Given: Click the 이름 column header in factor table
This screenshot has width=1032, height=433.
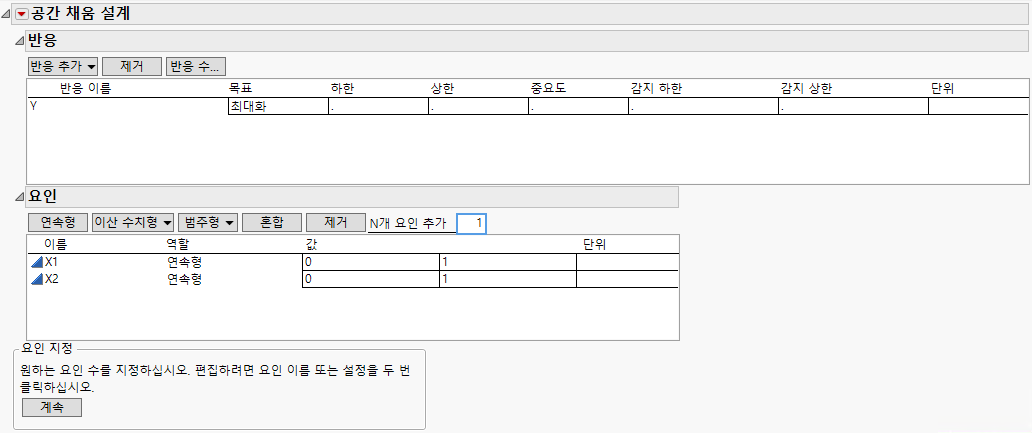Looking at the screenshot, I should 55,244.
